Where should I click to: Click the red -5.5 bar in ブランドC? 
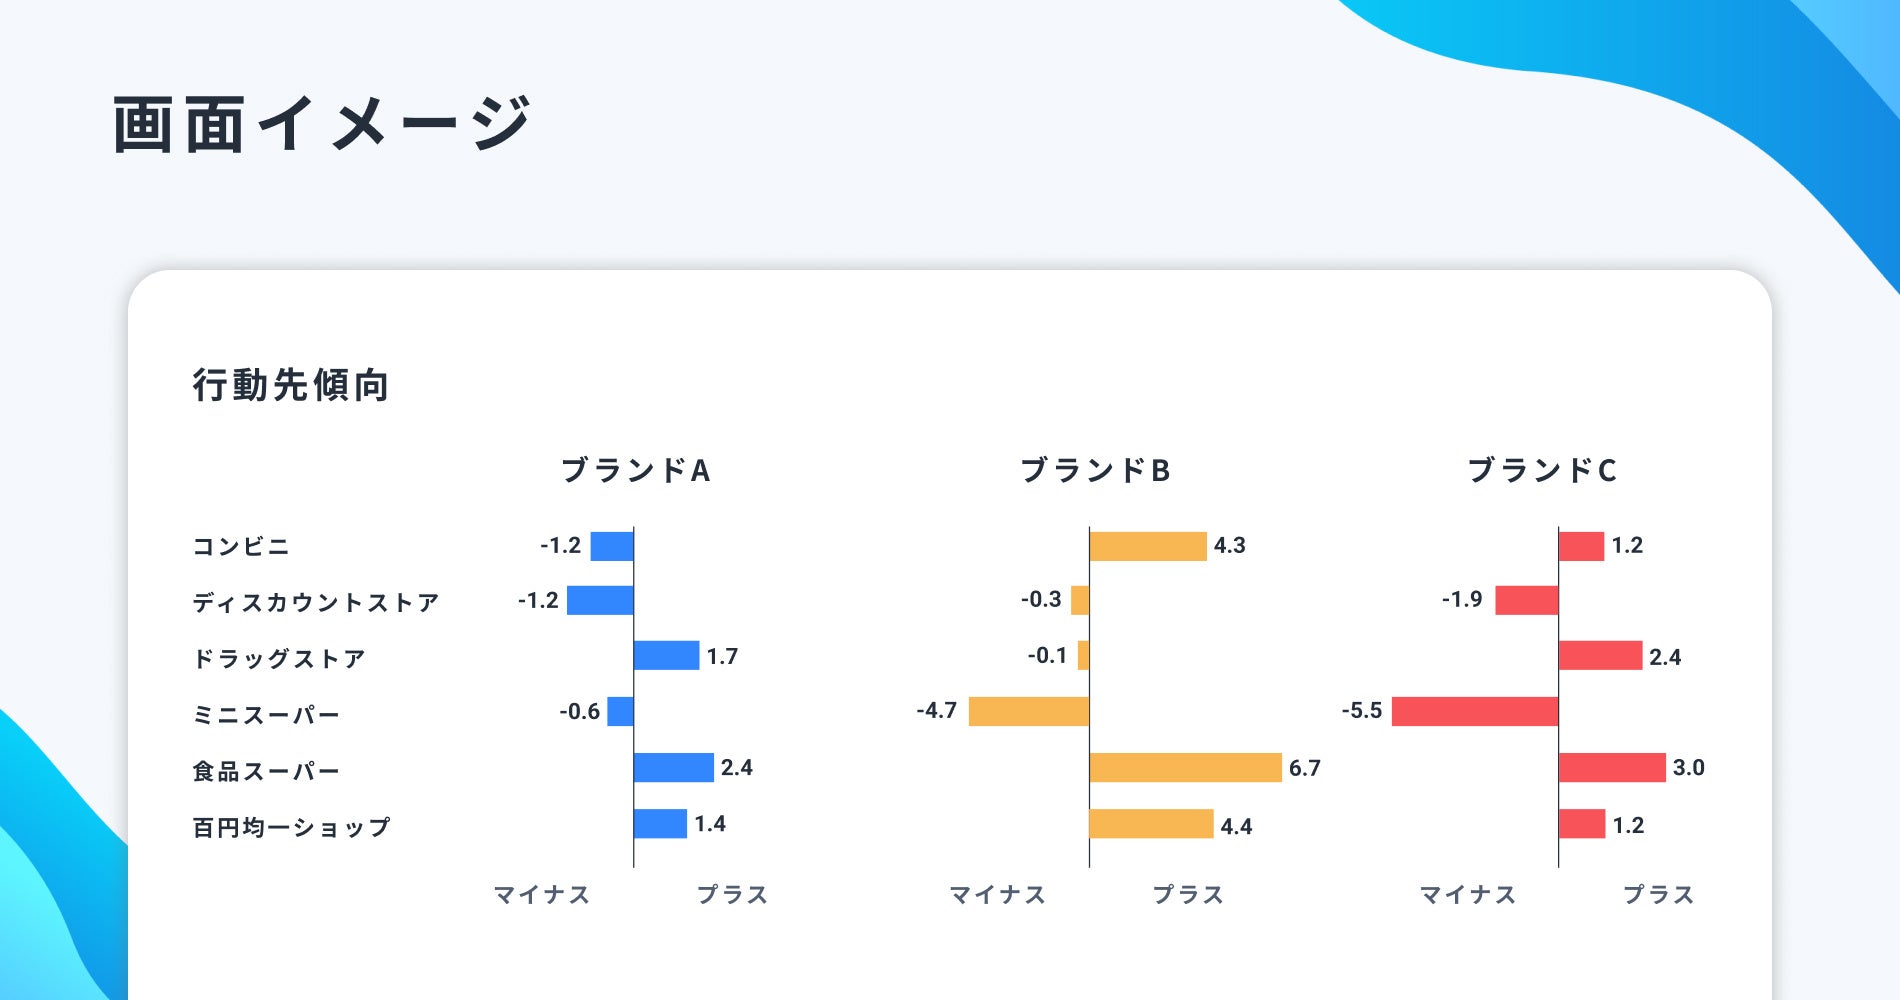[1475, 711]
